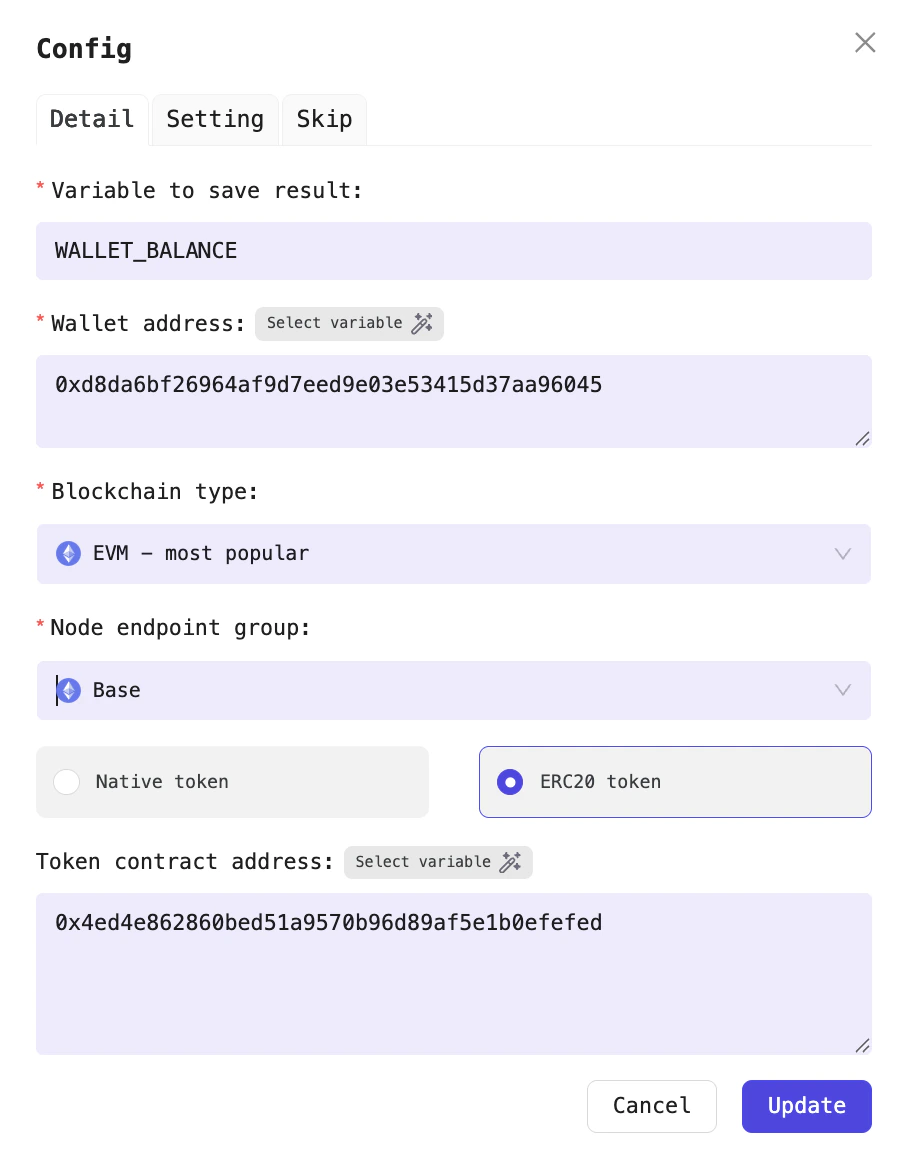The width and height of the screenshot is (904, 1160).
Task: Select the Native token radio button
Action: pos(66,782)
